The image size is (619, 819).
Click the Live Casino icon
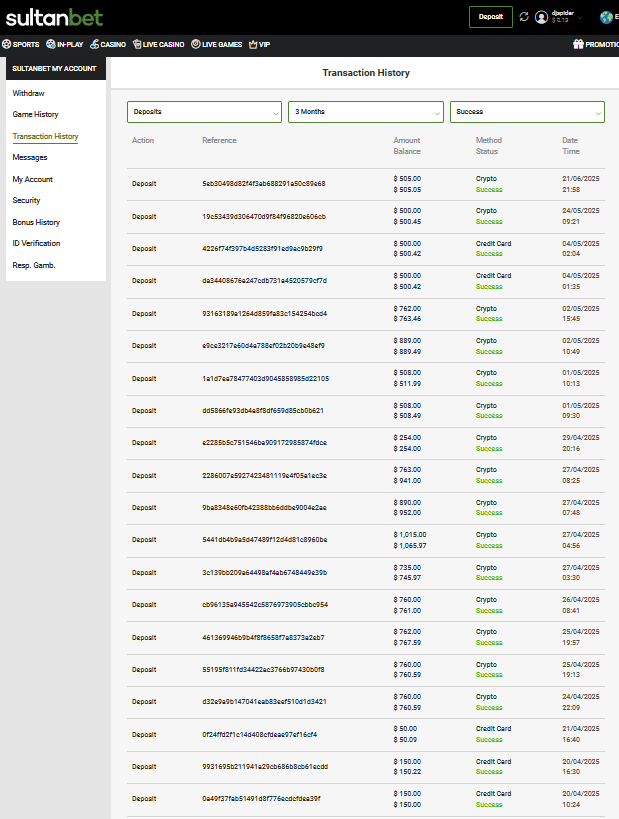[x=137, y=44]
